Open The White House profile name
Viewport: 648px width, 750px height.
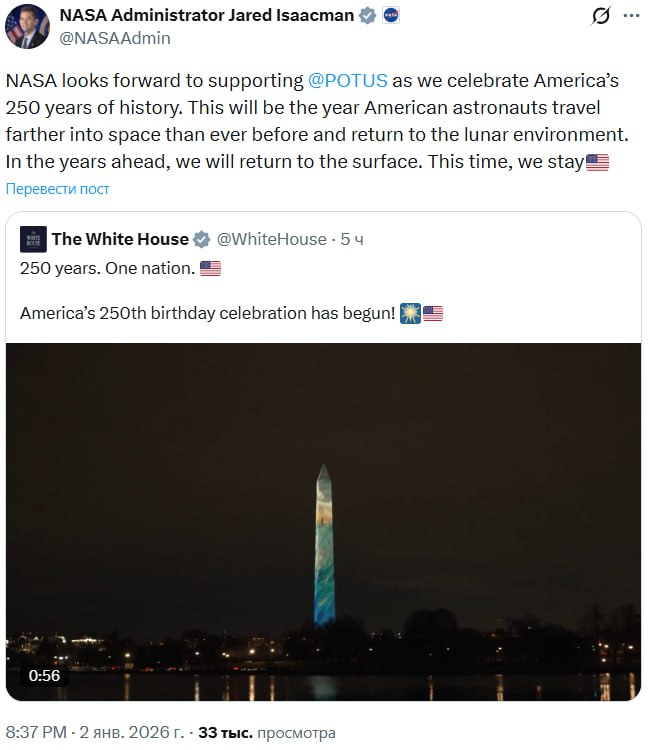(x=120, y=239)
